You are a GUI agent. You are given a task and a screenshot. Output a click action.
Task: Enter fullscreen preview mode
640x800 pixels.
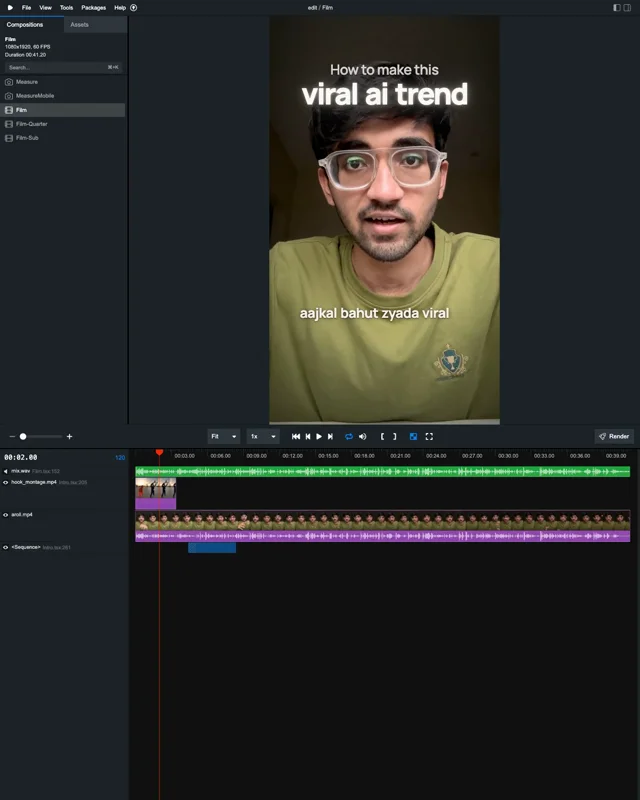pyautogui.click(x=429, y=437)
